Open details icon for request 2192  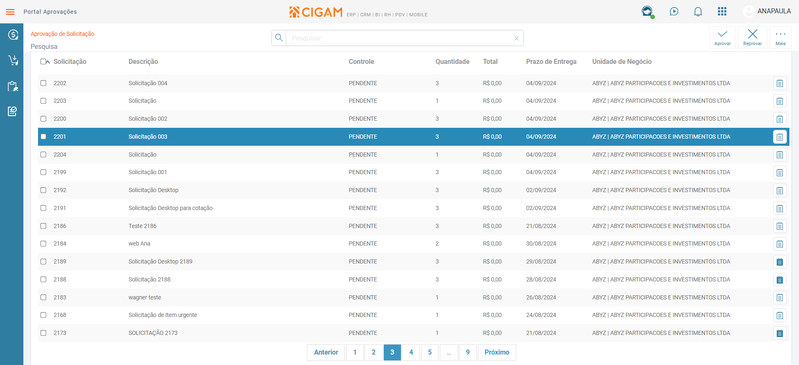(x=779, y=191)
